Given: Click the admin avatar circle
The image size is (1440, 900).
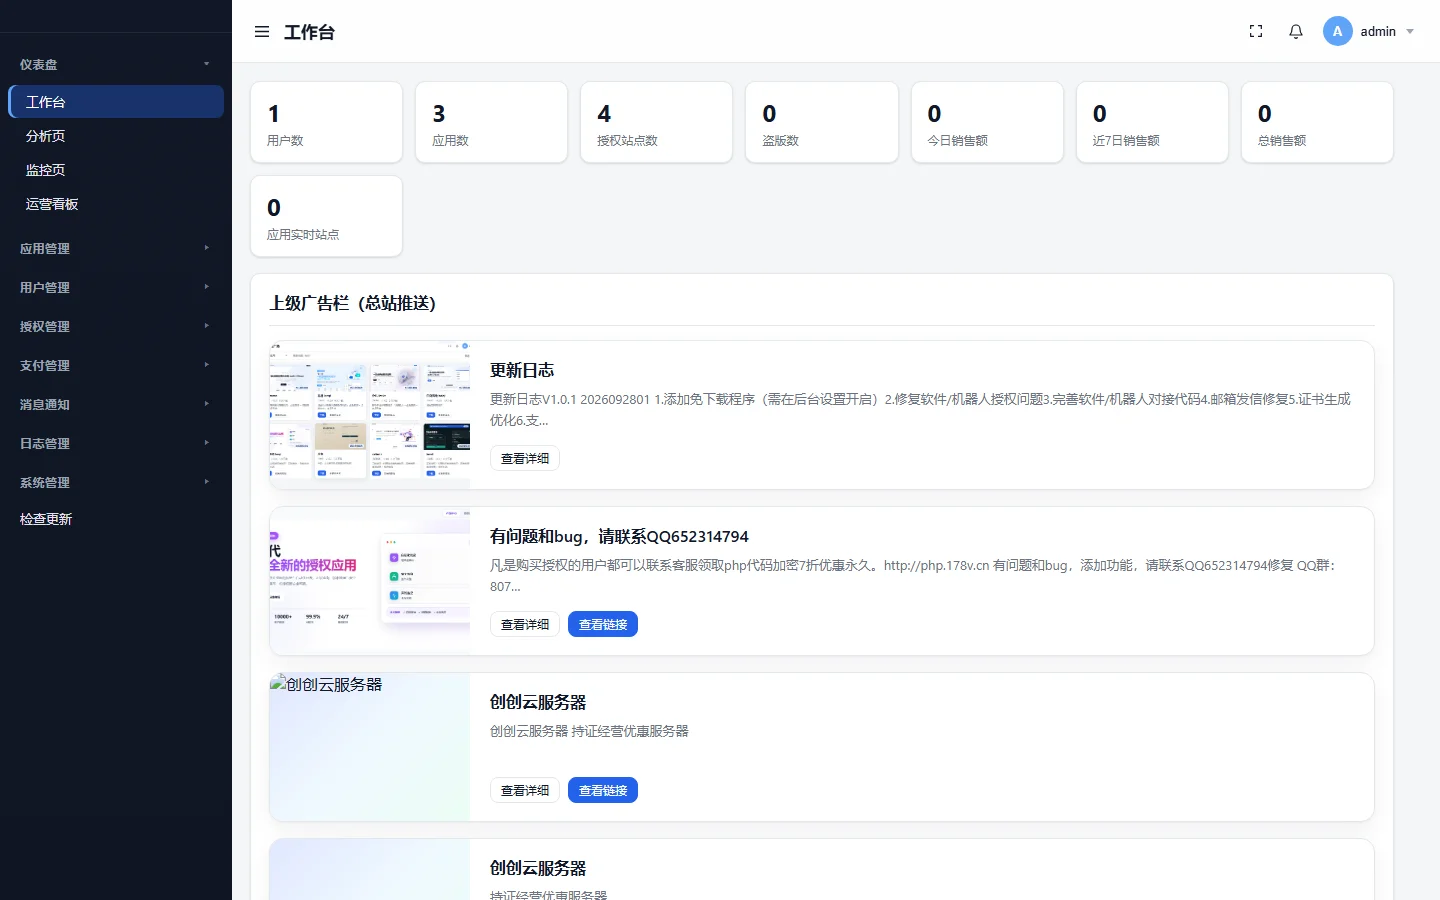Looking at the screenshot, I should click(x=1337, y=31).
